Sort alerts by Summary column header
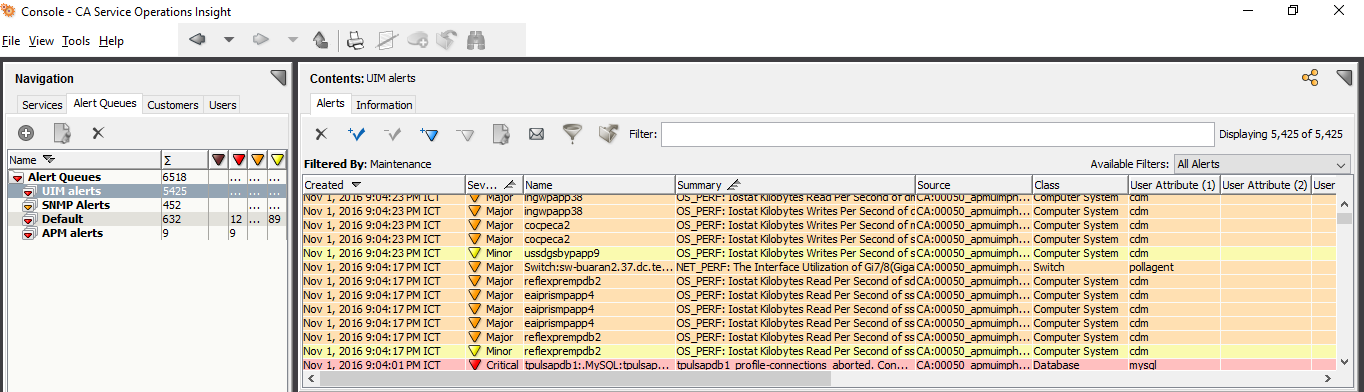Screen dimensions: 1364x392 tap(795, 185)
